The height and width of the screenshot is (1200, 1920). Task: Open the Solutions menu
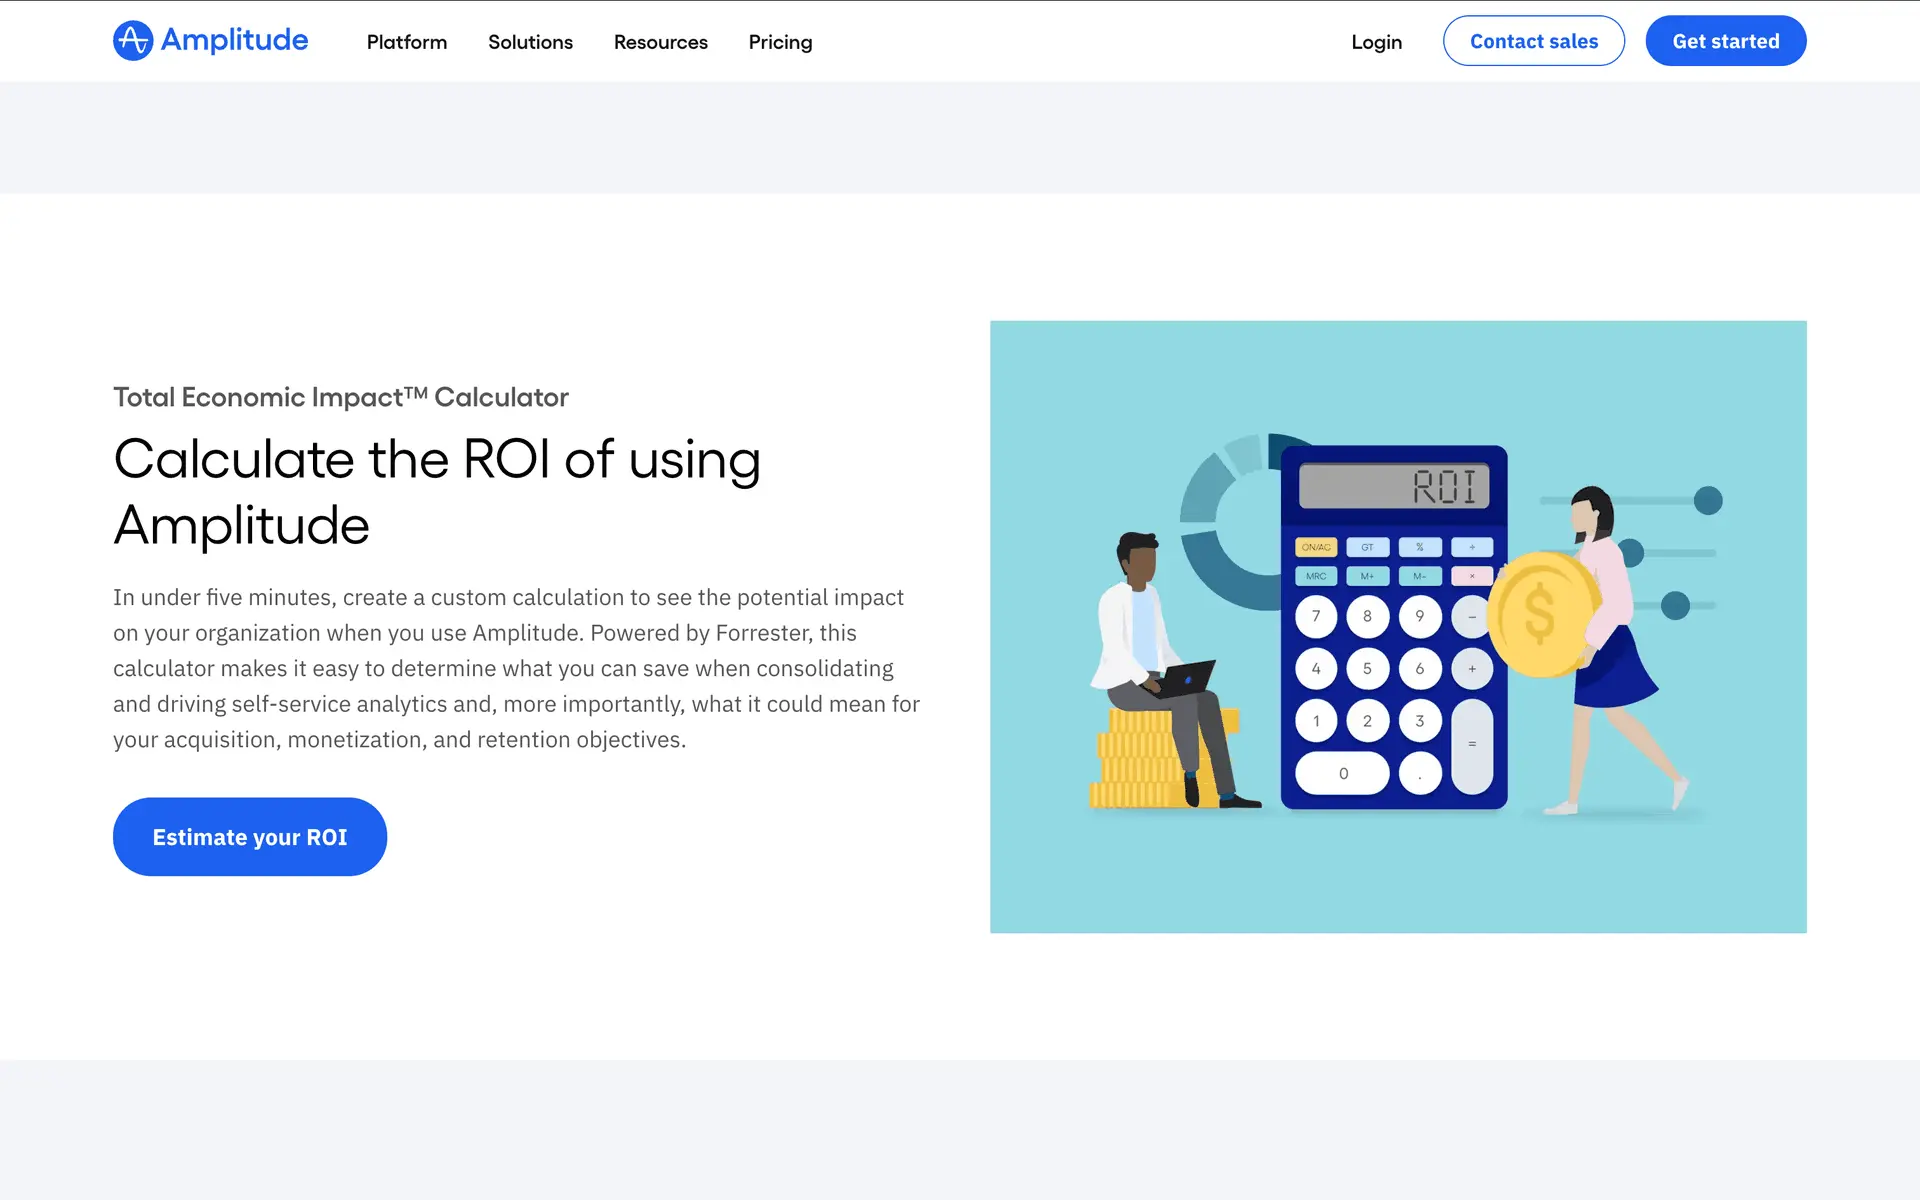[530, 42]
